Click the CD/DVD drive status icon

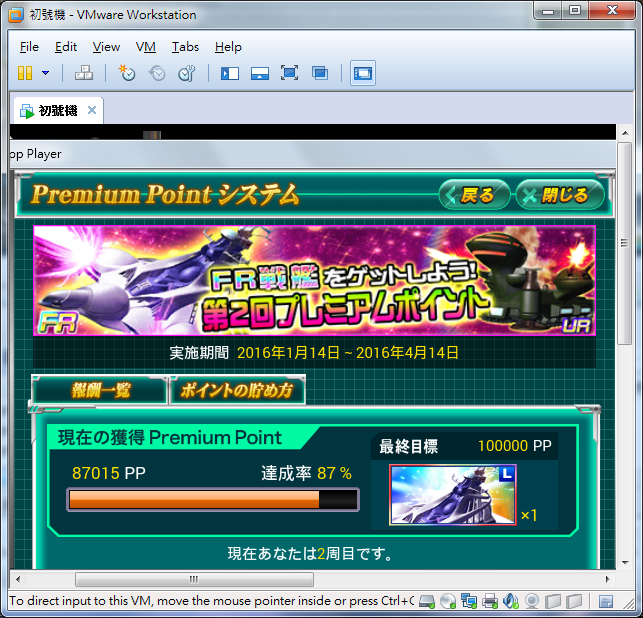pyautogui.click(x=448, y=601)
